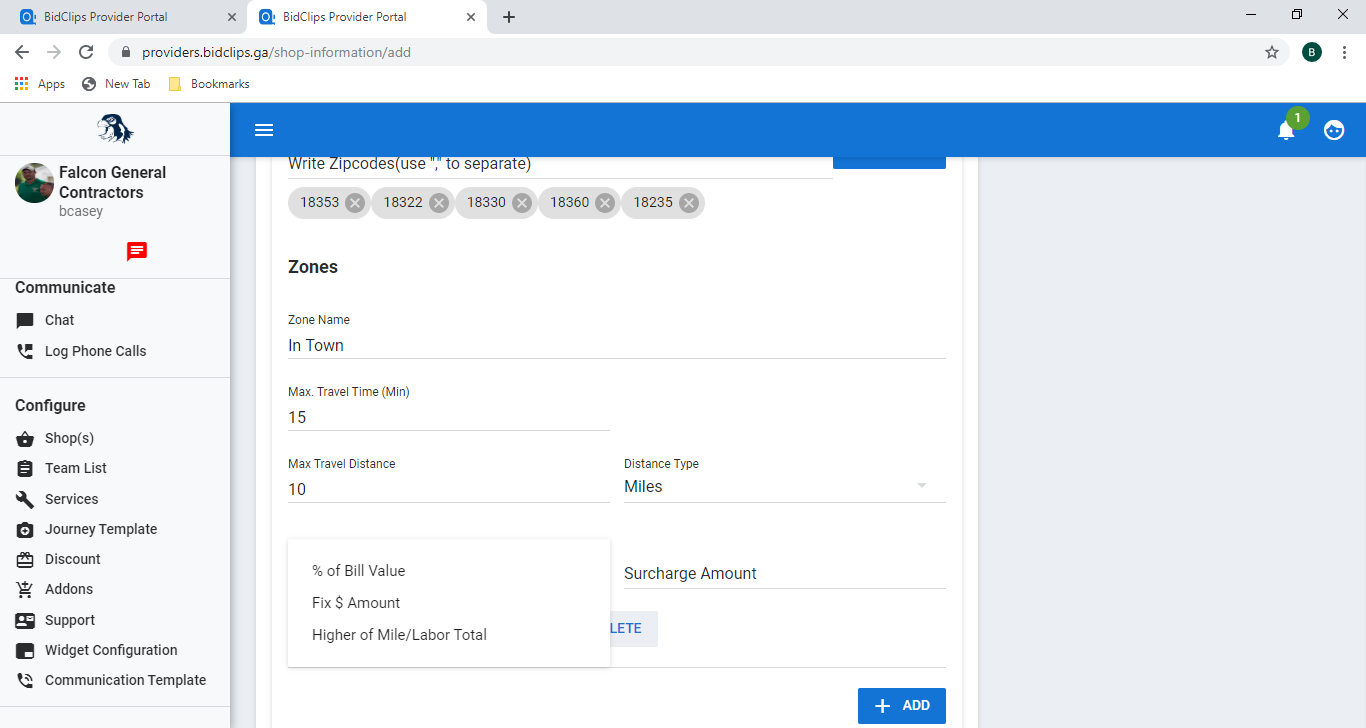Close the active BidClips browser tab
The width and height of the screenshot is (1366, 728).
point(471,17)
